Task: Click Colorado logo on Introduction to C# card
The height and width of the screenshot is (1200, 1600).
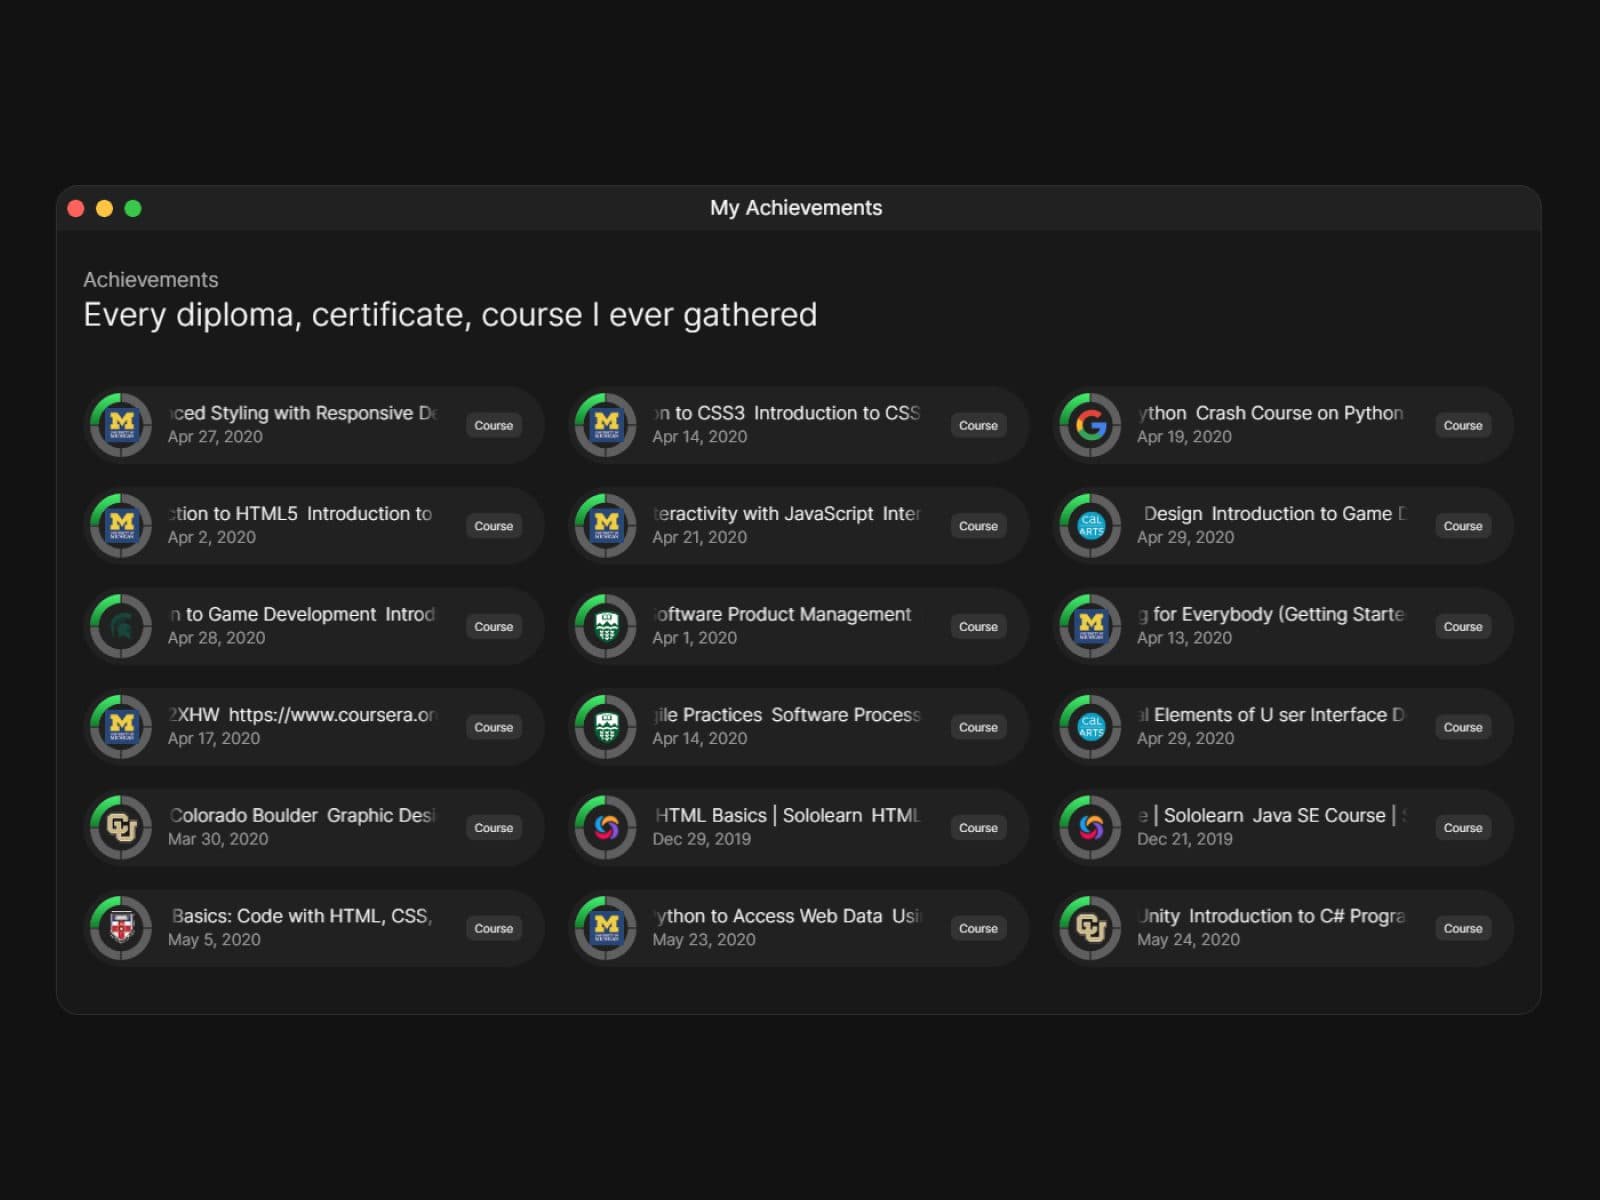Action: tap(1090, 929)
